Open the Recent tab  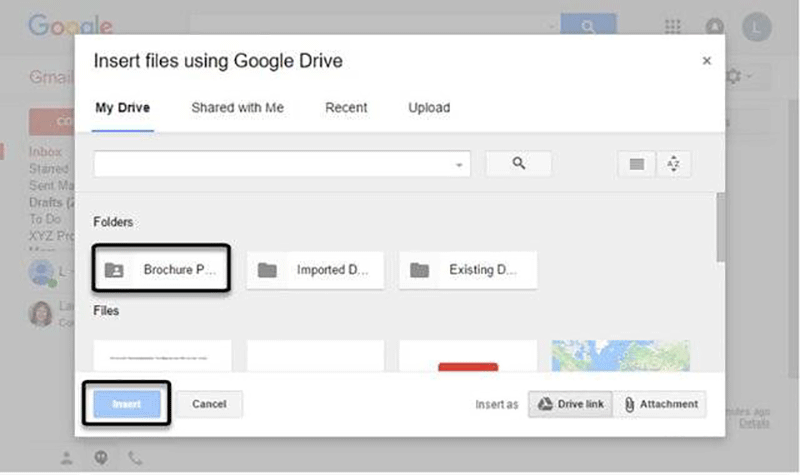click(346, 108)
